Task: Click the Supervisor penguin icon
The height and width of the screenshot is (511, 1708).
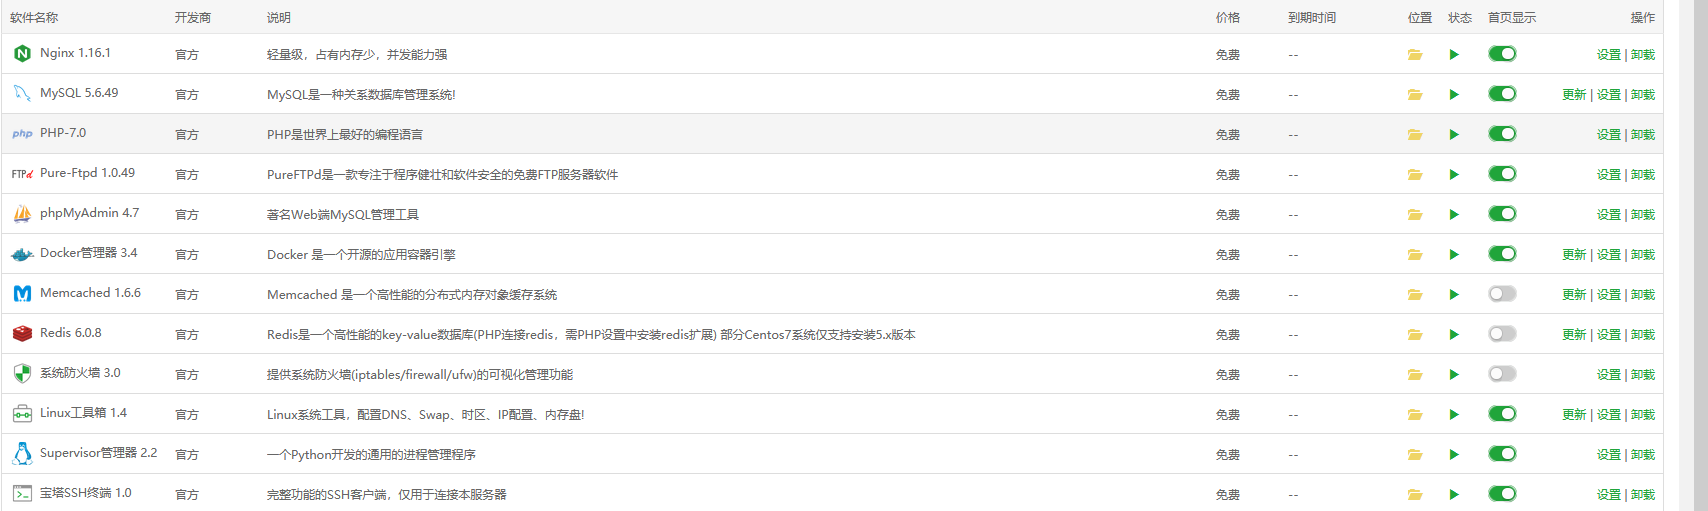Action: point(22,453)
